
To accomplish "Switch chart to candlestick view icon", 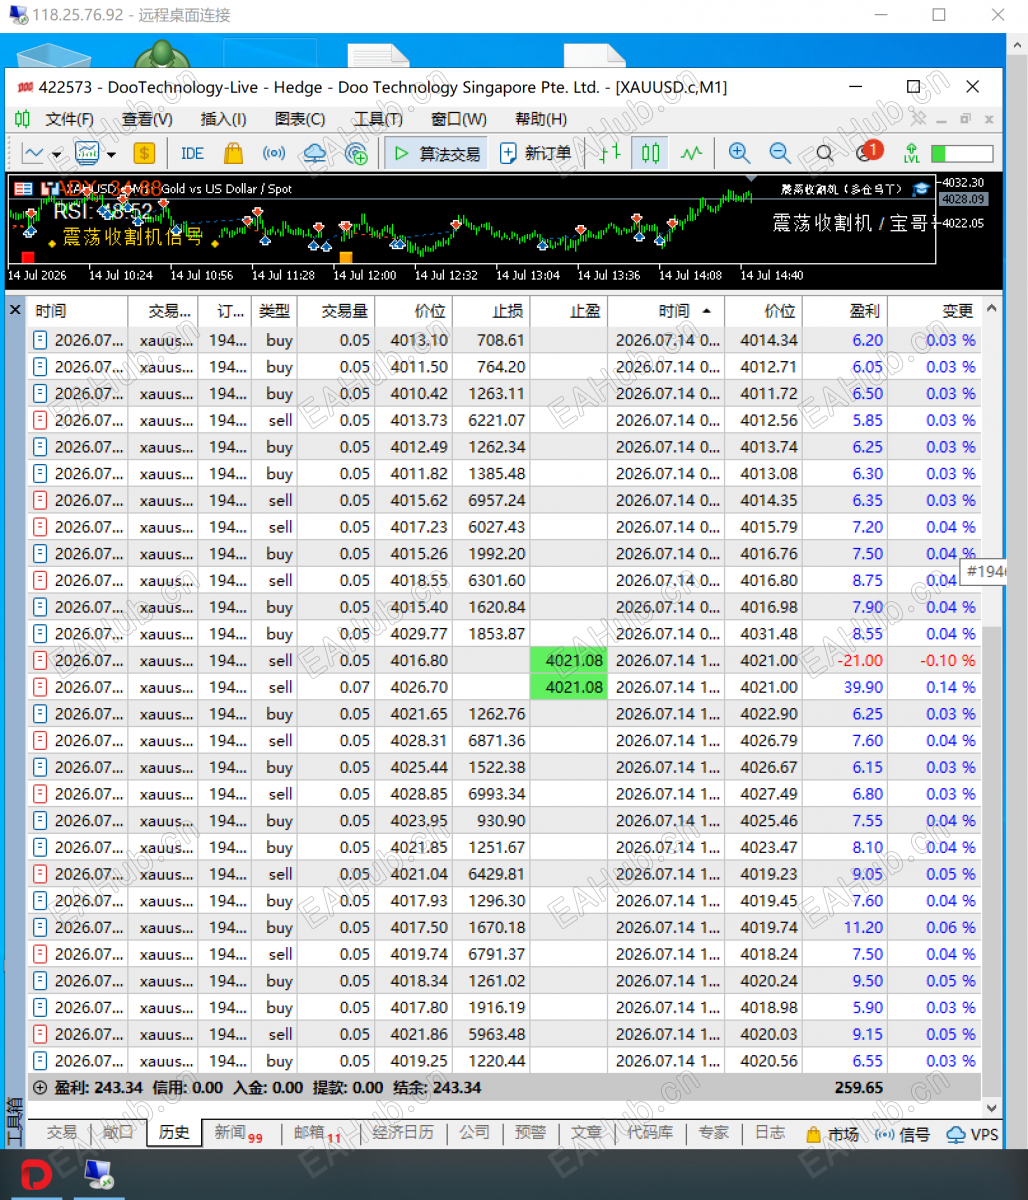I will pos(651,153).
